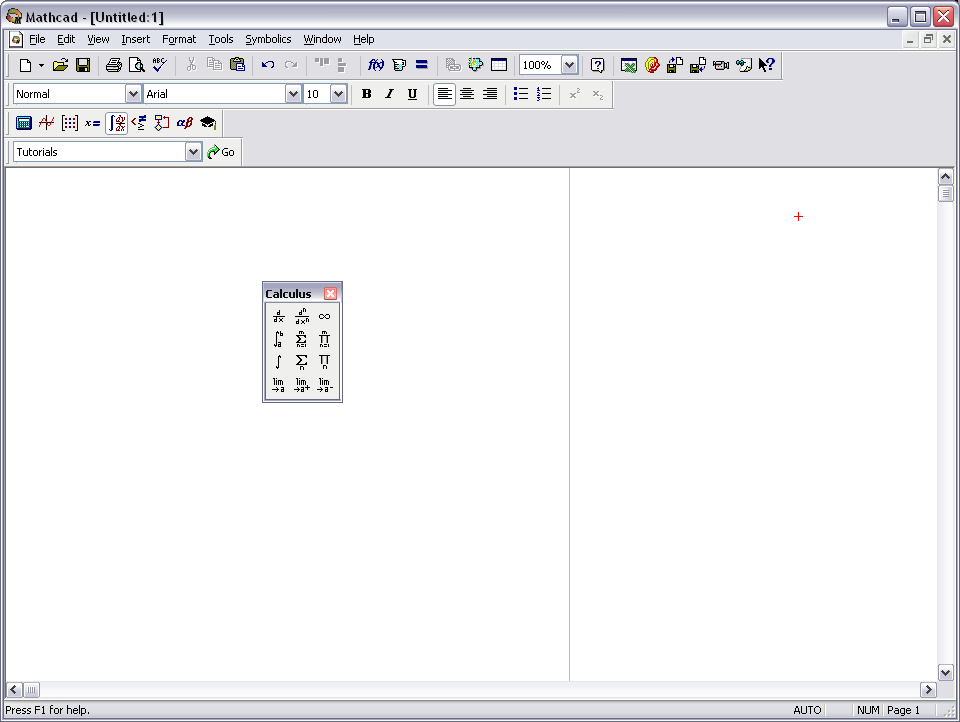Click the horizontal scrollbar right arrow
This screenshot has width=960, height=722.
point(928,690)
